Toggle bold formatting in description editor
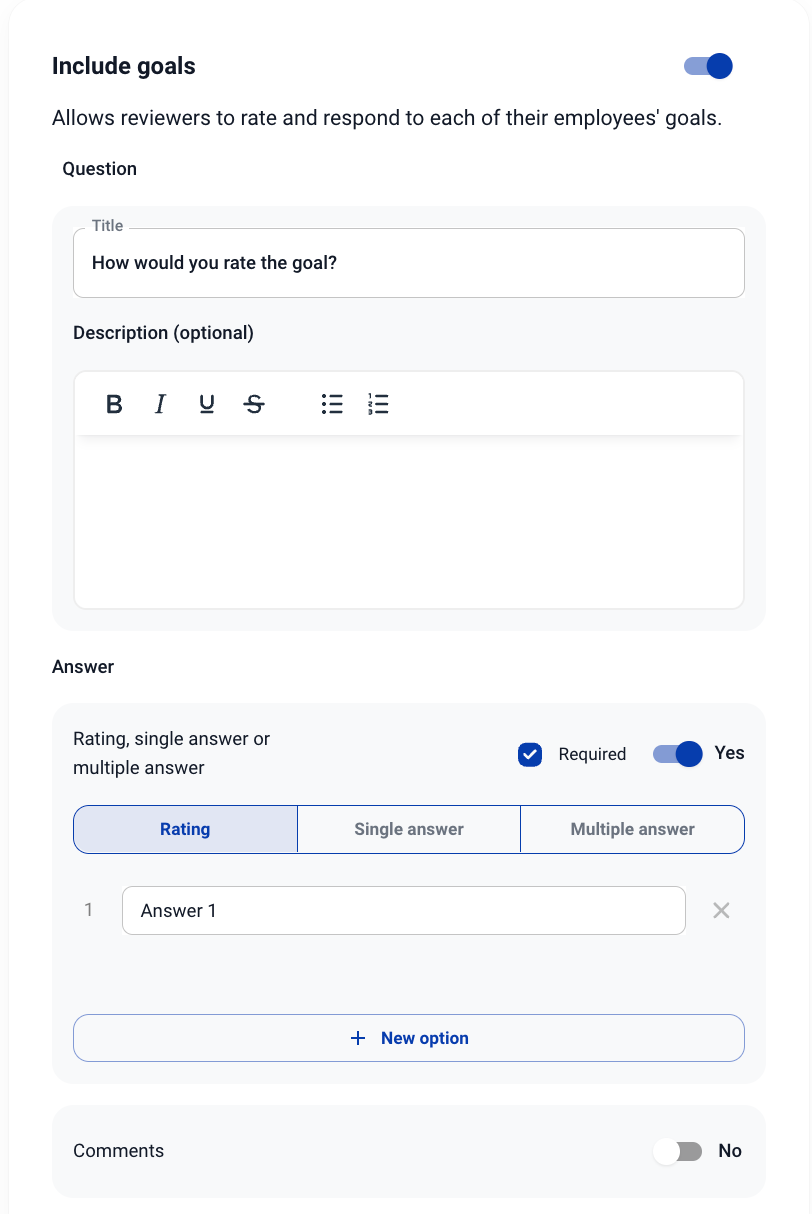This screenshot has width=812, height=1214. point(115,404)
